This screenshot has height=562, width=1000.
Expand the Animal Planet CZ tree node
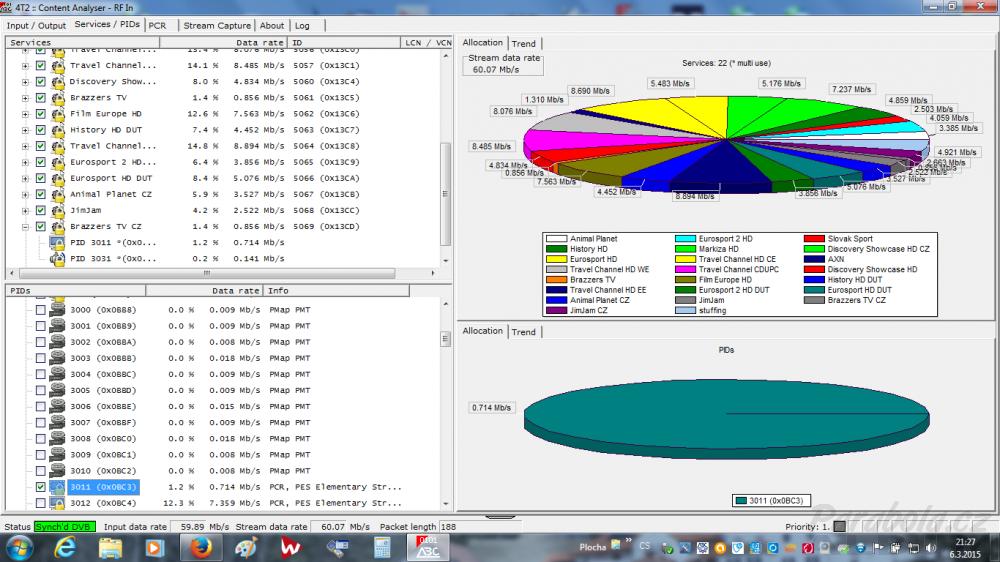[x=26, y=195]
